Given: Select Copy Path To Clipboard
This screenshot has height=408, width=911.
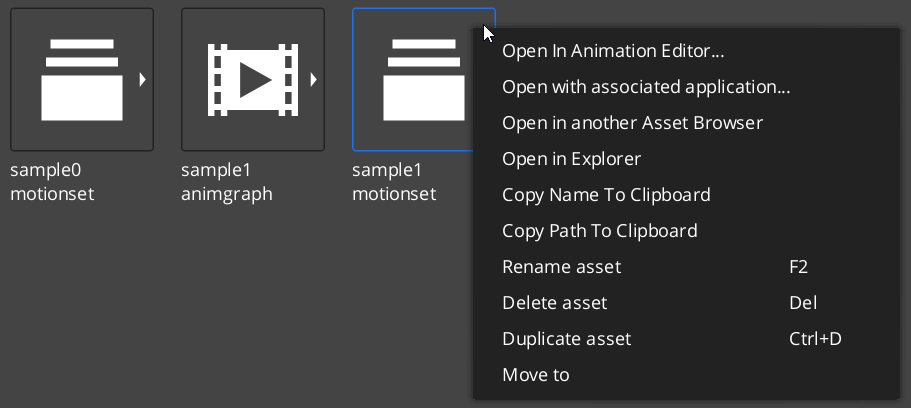Looking at the screenshot, I should [599, 231].
